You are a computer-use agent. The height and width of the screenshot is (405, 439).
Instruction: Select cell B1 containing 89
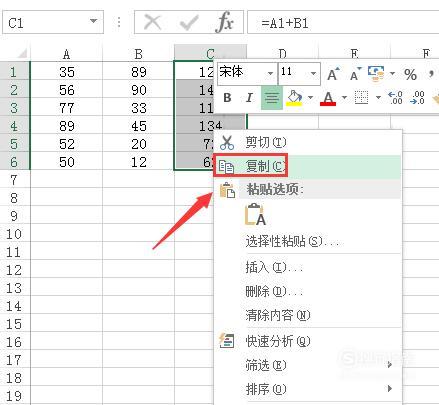138,72
